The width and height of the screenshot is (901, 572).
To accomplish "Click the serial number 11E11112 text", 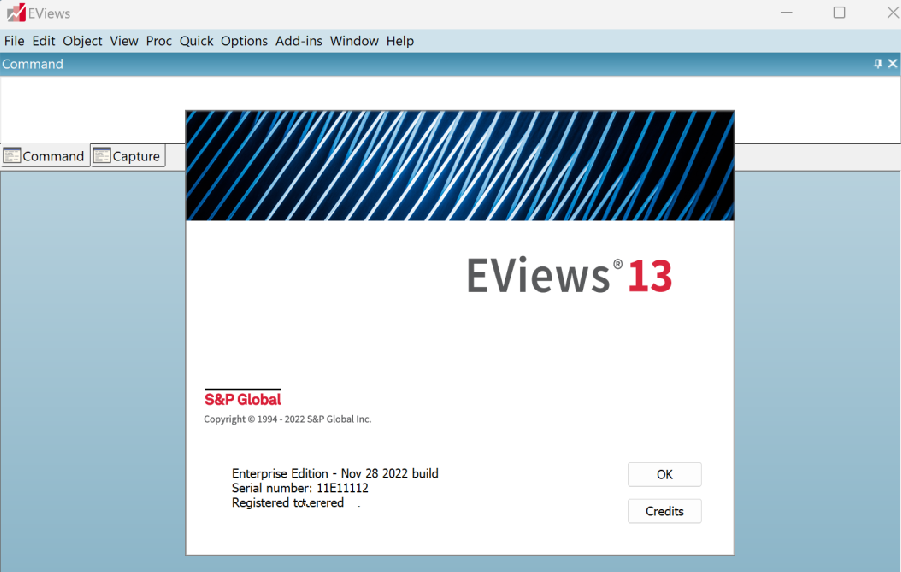I will [x=342, y=488].
